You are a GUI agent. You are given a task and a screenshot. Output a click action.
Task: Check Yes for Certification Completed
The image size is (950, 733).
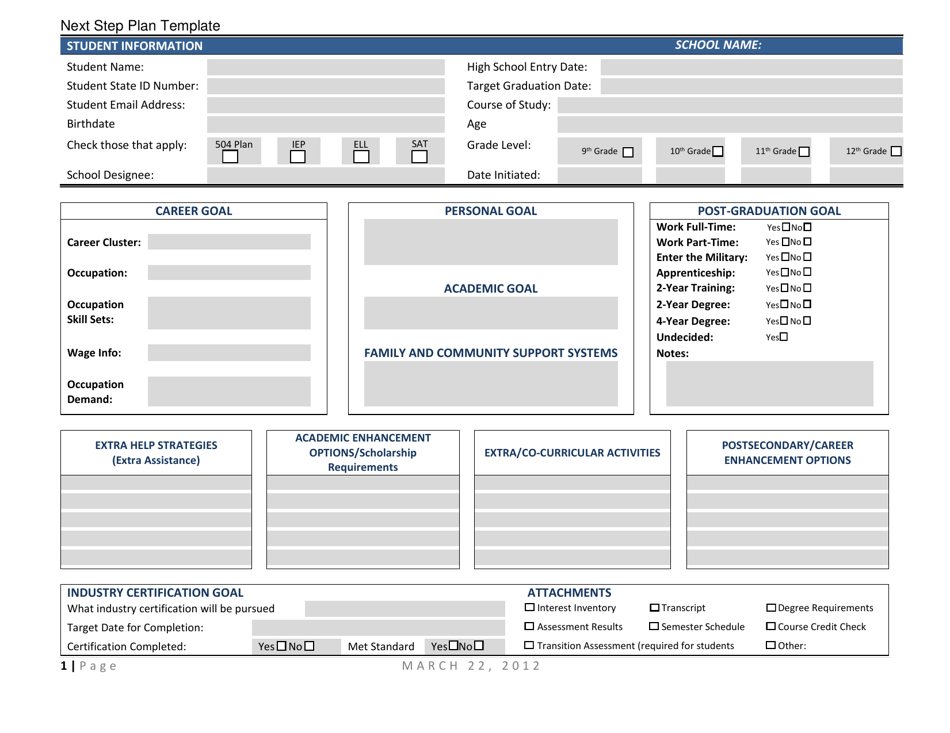[281, 646]
